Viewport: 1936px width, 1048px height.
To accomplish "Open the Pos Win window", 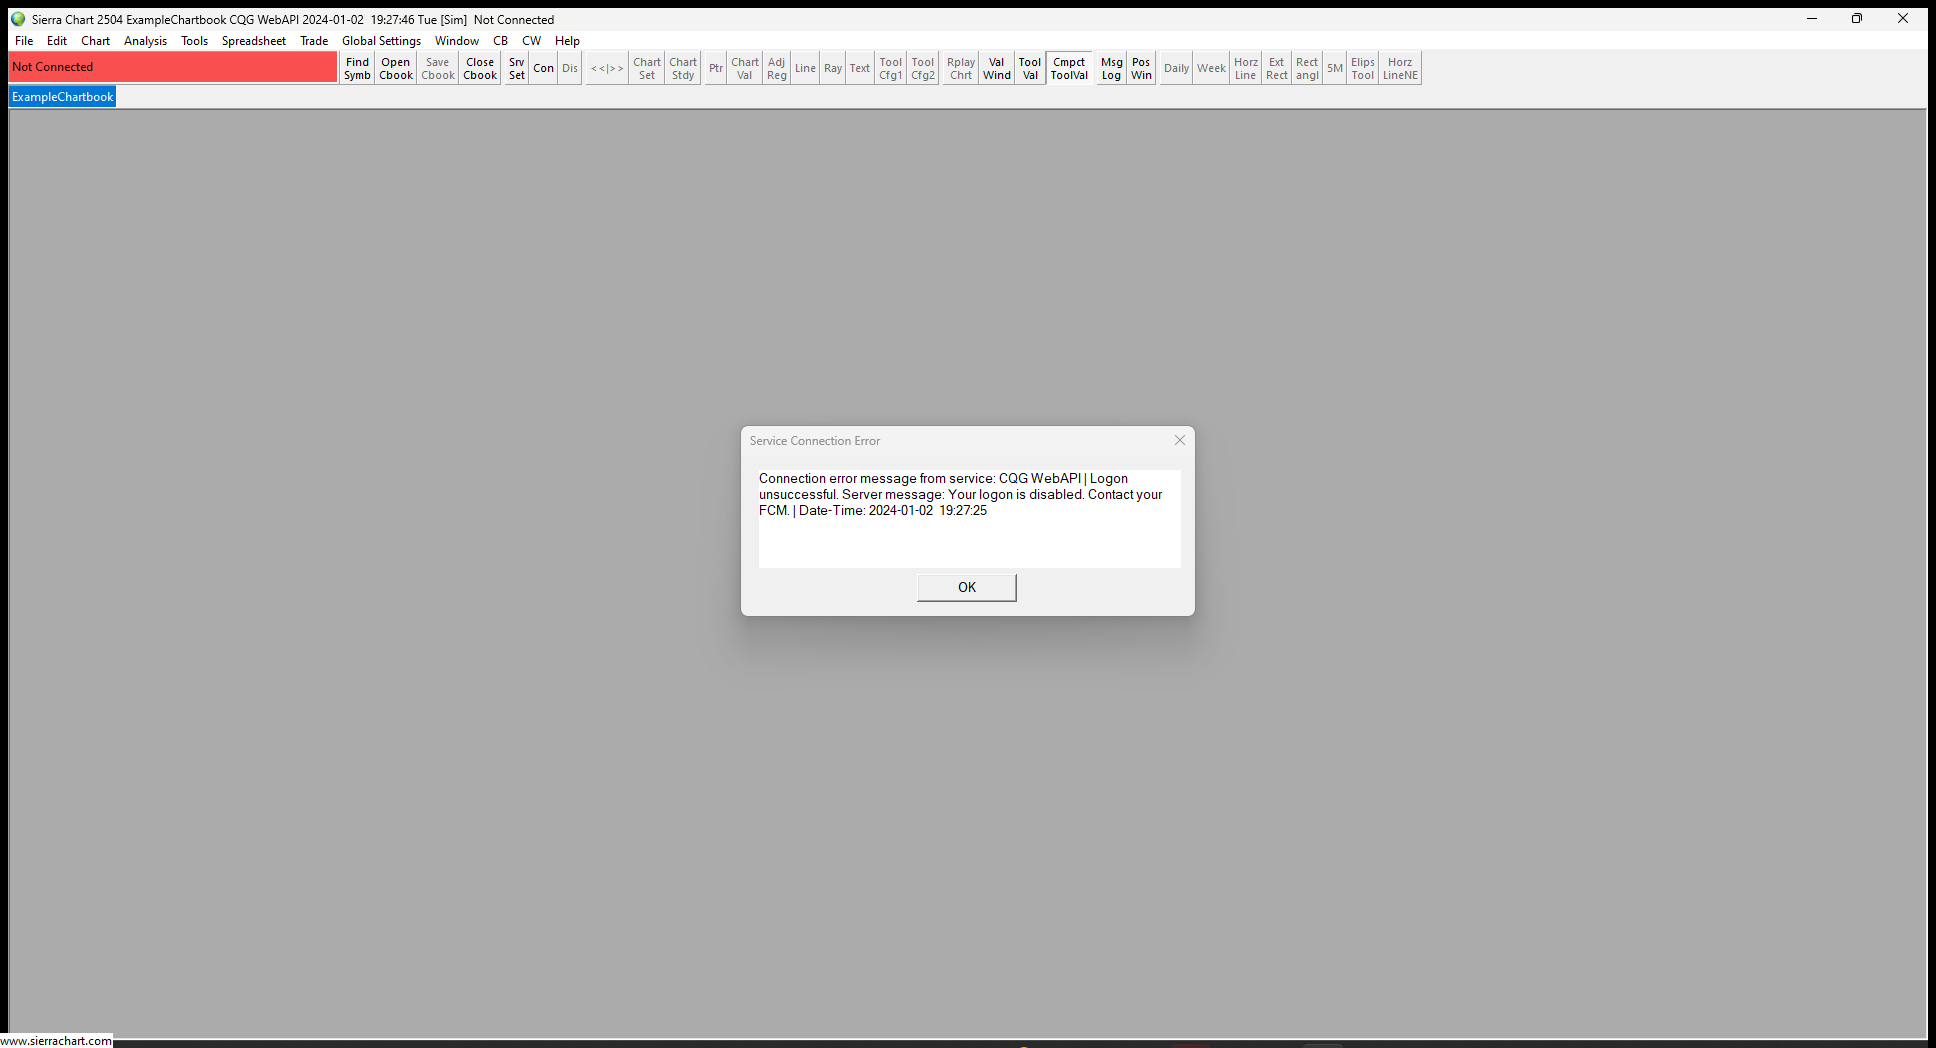I will (x=1141, y=68).
